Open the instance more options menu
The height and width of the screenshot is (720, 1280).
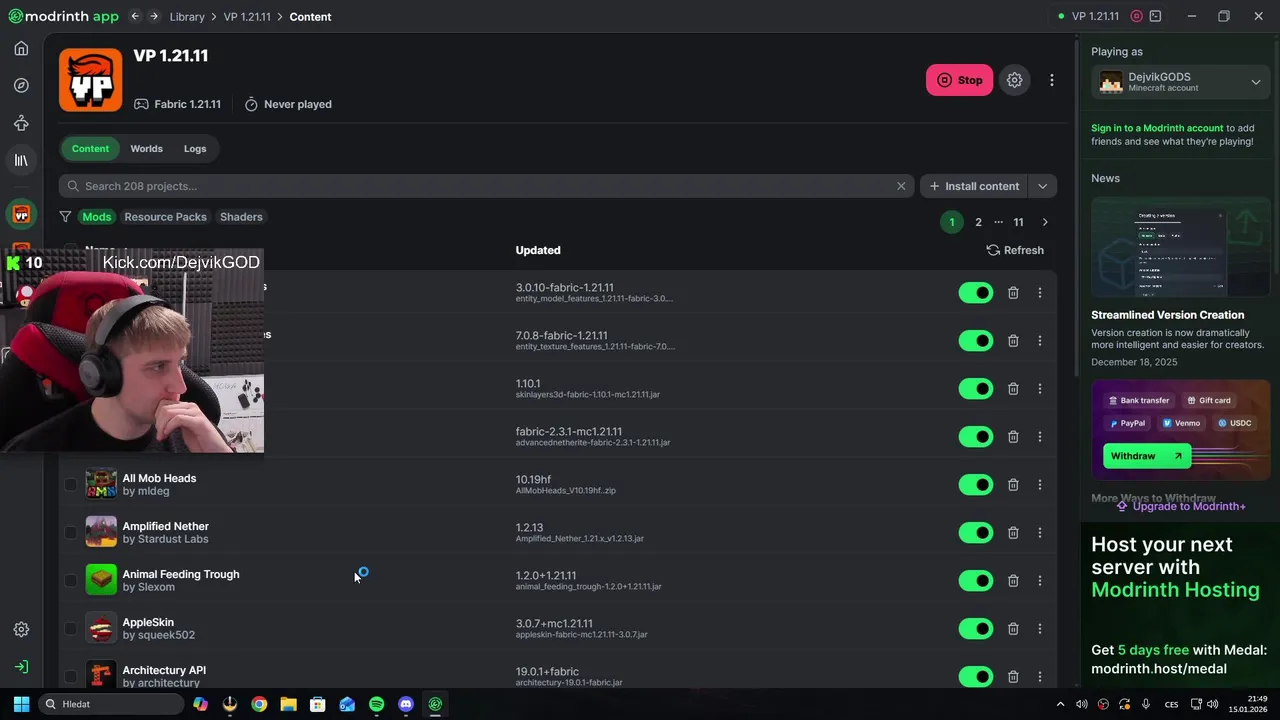click(x=1051, y=80)
